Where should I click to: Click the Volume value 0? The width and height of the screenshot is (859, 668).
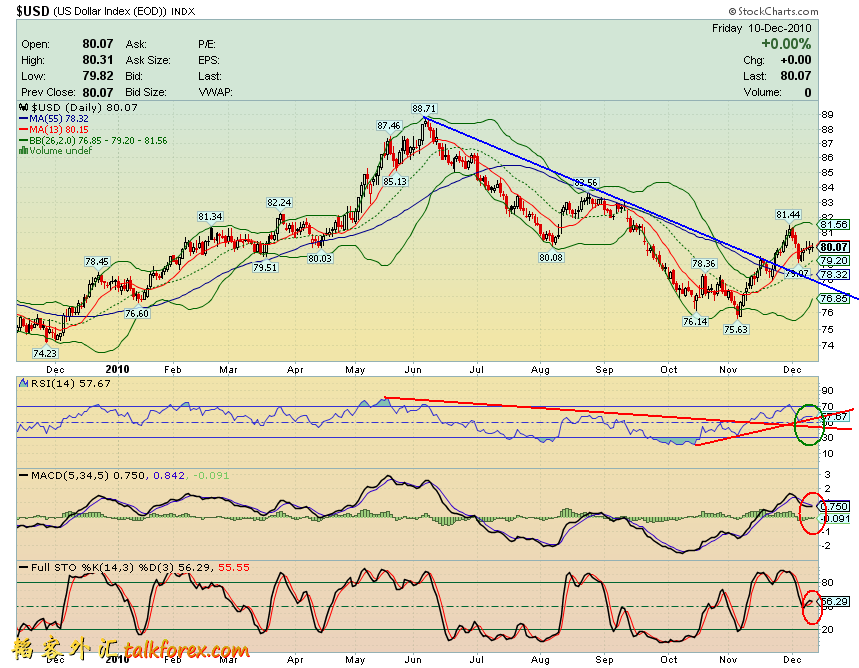[x=808, y=92]
